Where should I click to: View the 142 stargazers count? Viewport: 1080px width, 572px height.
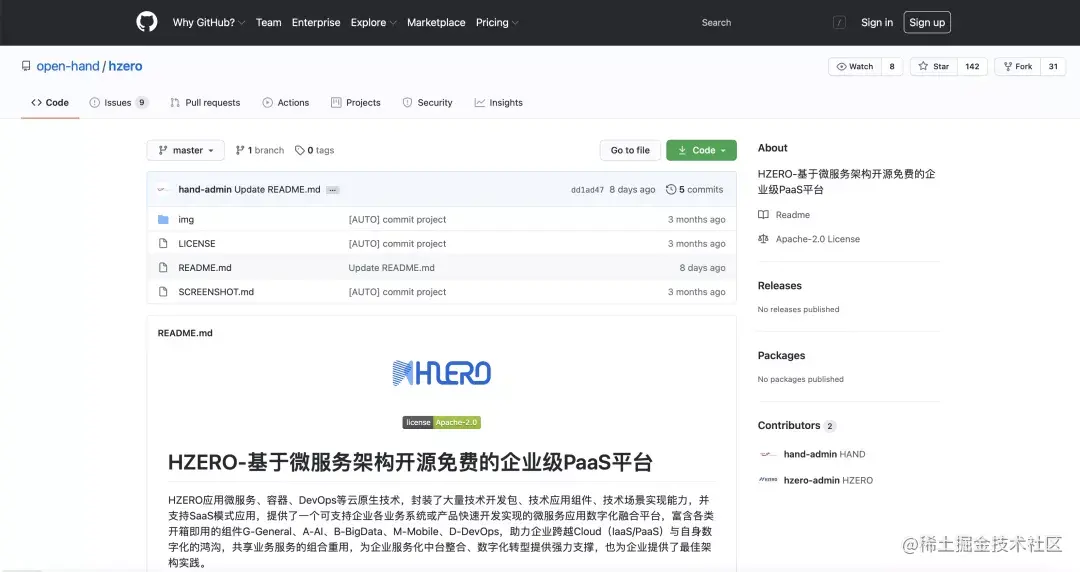pyautogui.click(x=973, y=66)
